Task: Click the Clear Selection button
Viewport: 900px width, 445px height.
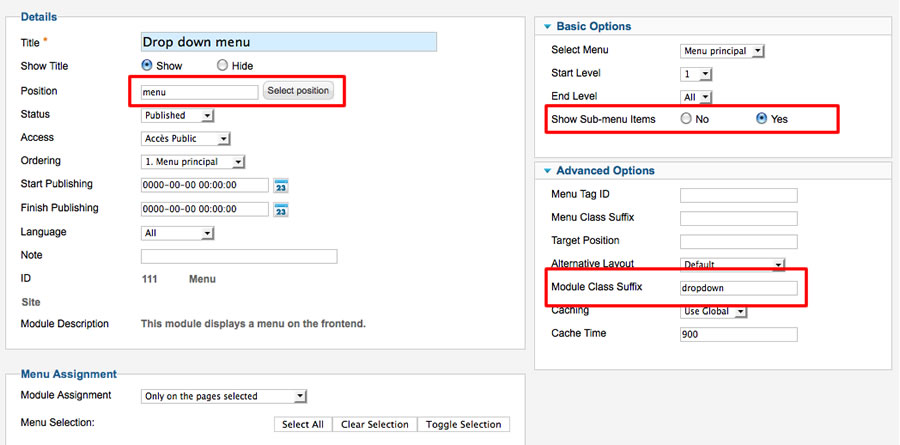Action: click(375, 424)
